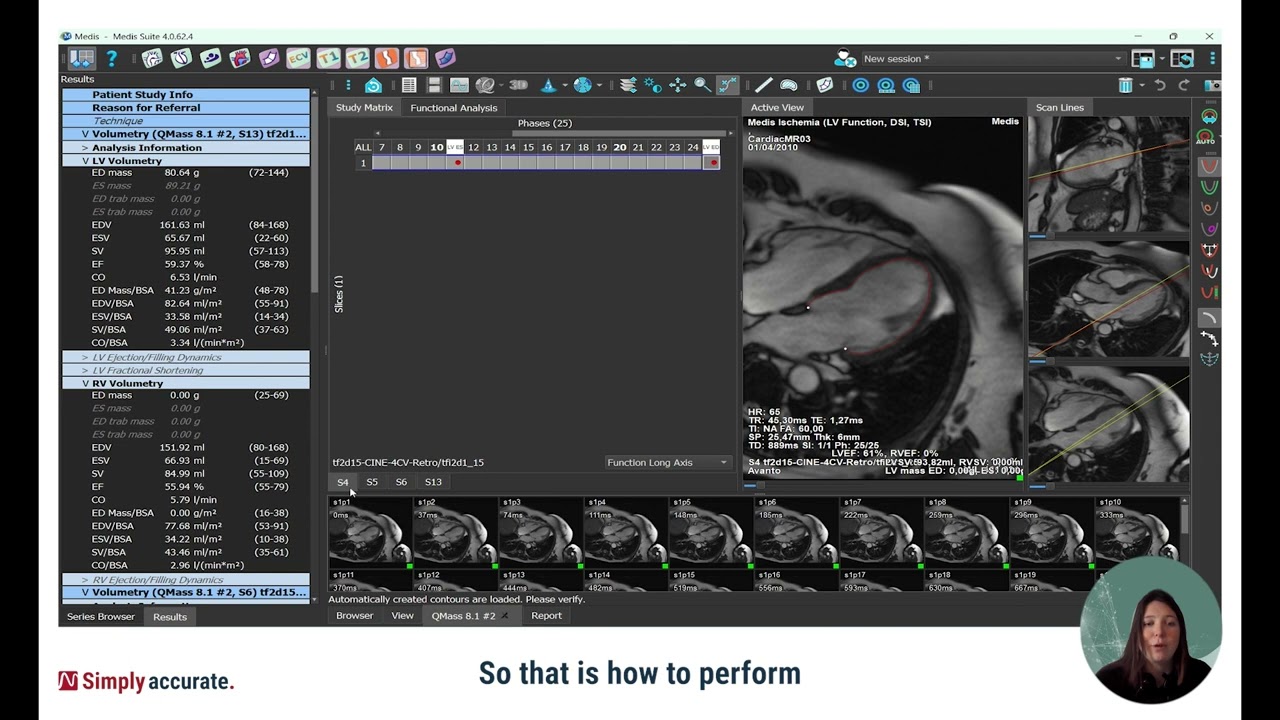Click the ALL phases button
The image size is (1280, 720).
[363, 148]
